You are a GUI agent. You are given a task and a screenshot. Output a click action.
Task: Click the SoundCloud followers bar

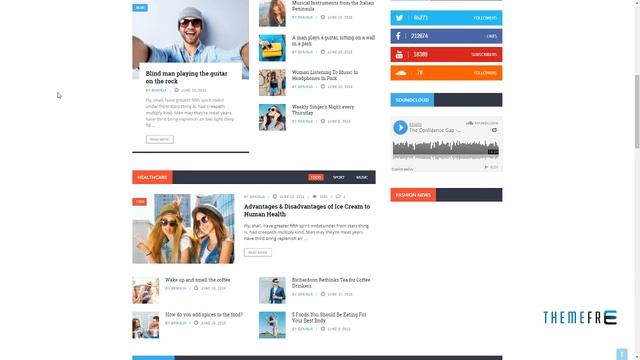[x=447, y=73]
